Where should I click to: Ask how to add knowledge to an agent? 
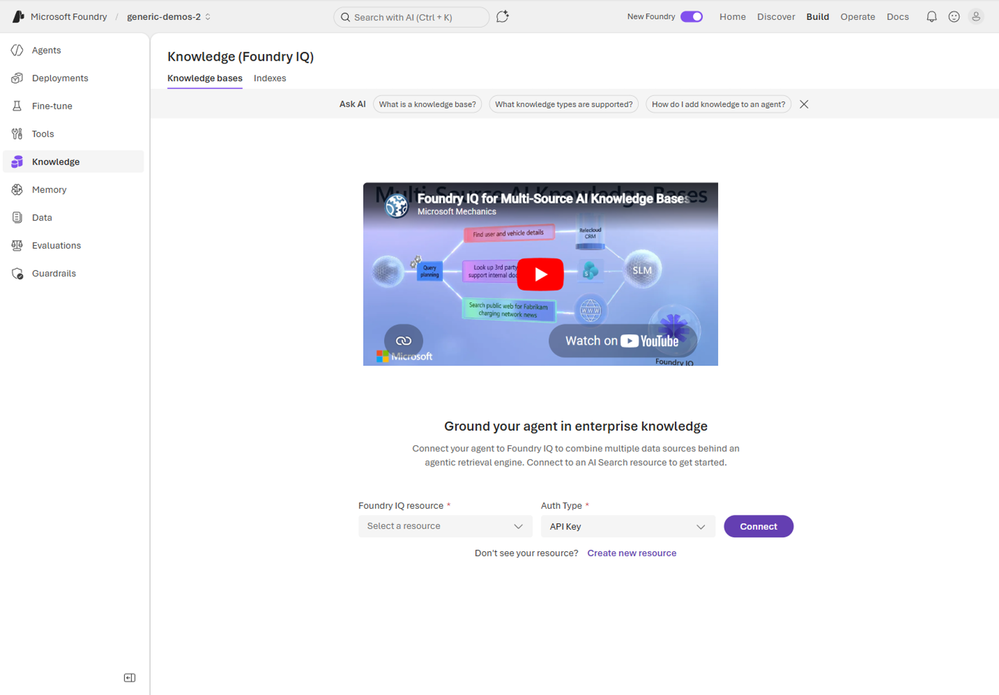pyautogui.click(x=718, y=104)
